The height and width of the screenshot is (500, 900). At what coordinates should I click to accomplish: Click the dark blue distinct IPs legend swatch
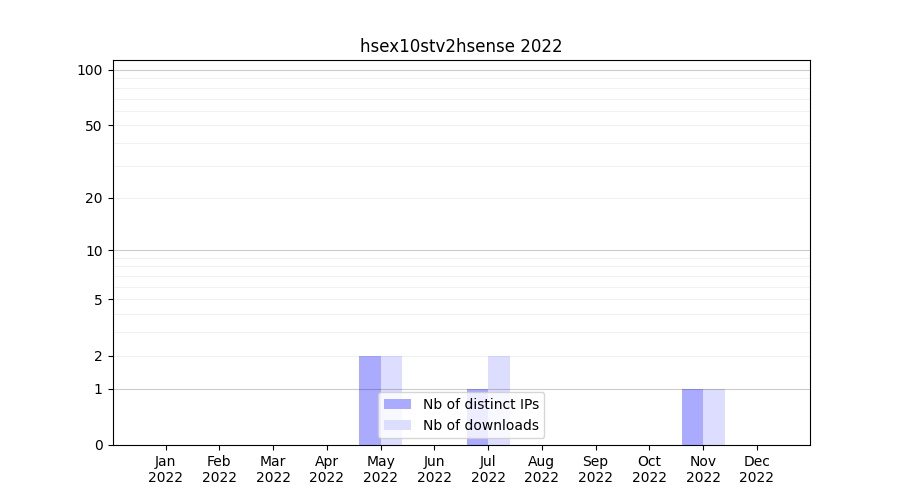[x=397, y=404]
